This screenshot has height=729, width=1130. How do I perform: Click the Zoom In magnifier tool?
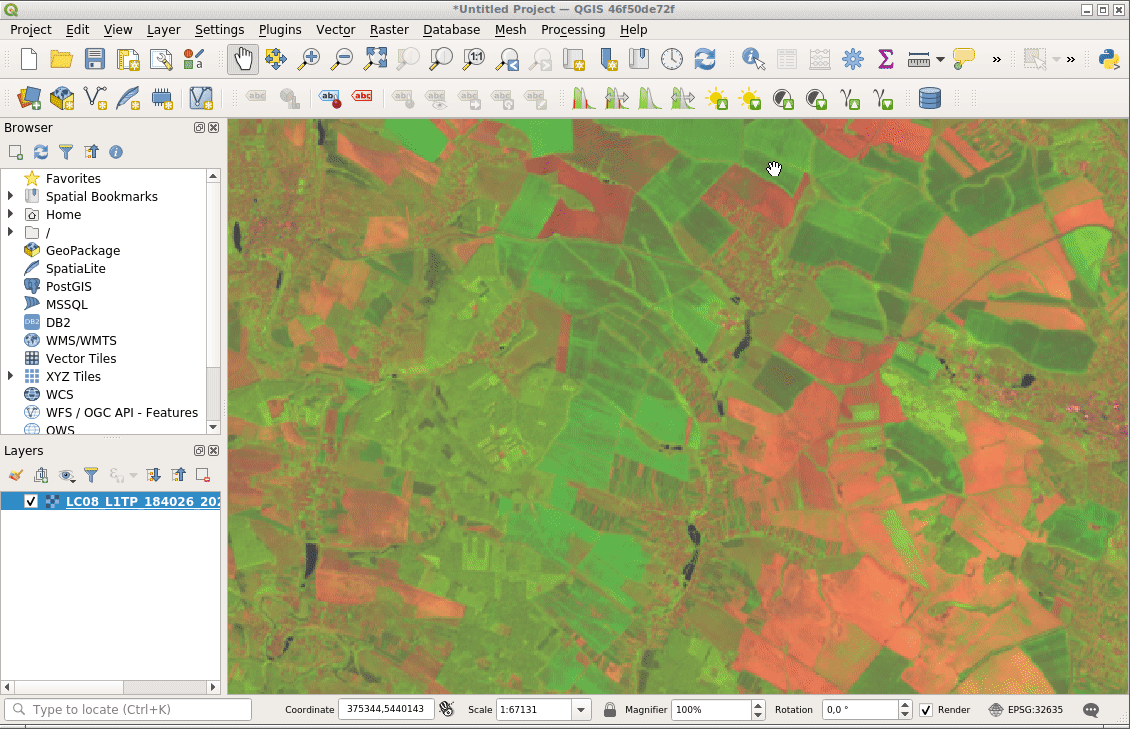pos(309,59)
